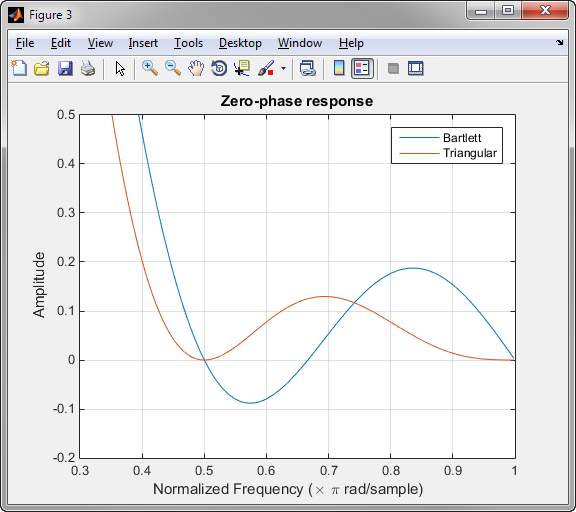This screenshot has height=512, width=576.
Task: Select the Pan hand tool
Action: (196, 68)
